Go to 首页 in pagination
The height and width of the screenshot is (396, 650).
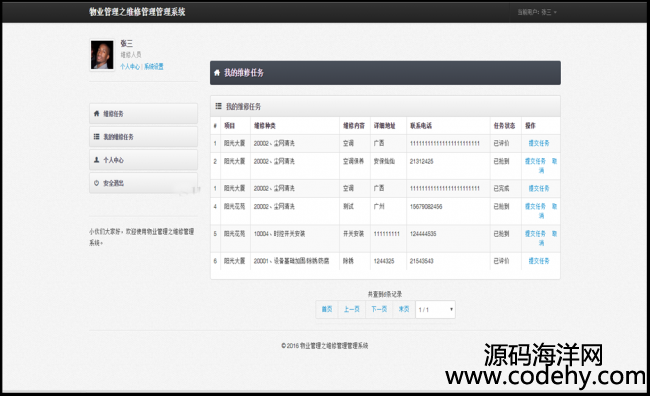[x=327, y=309]
